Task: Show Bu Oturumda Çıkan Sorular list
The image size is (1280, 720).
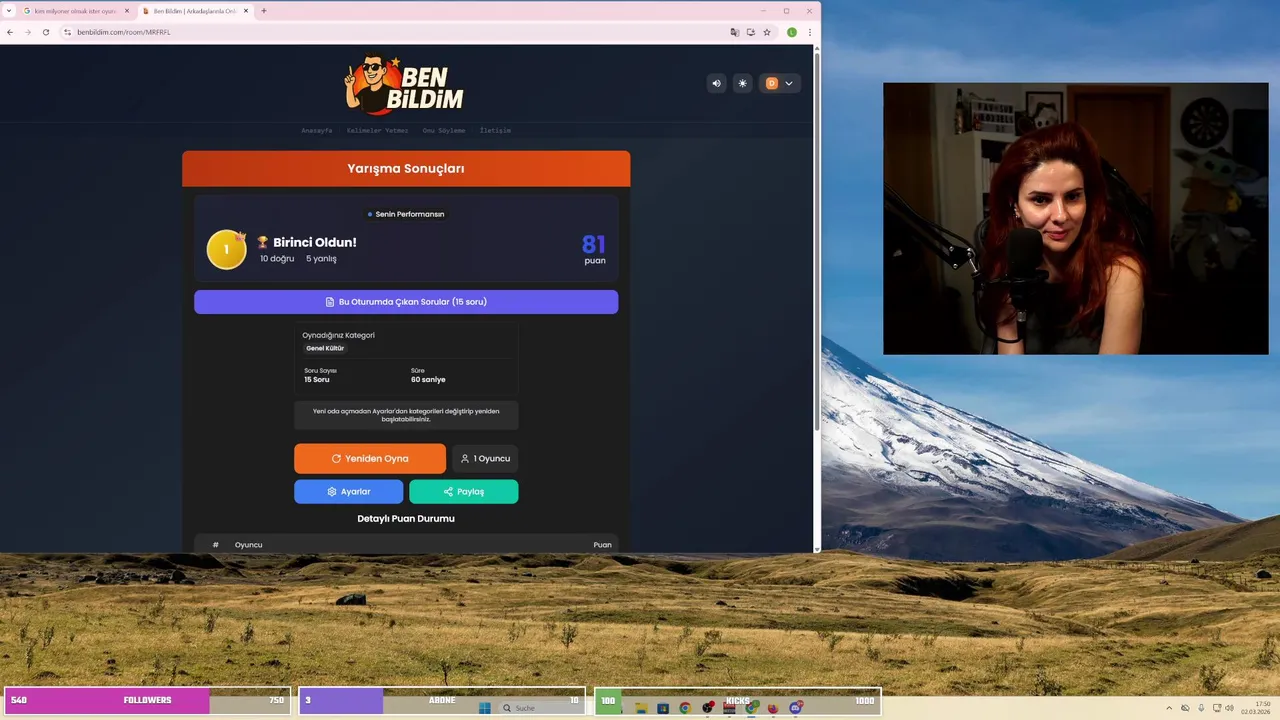Action: [406, 302]
